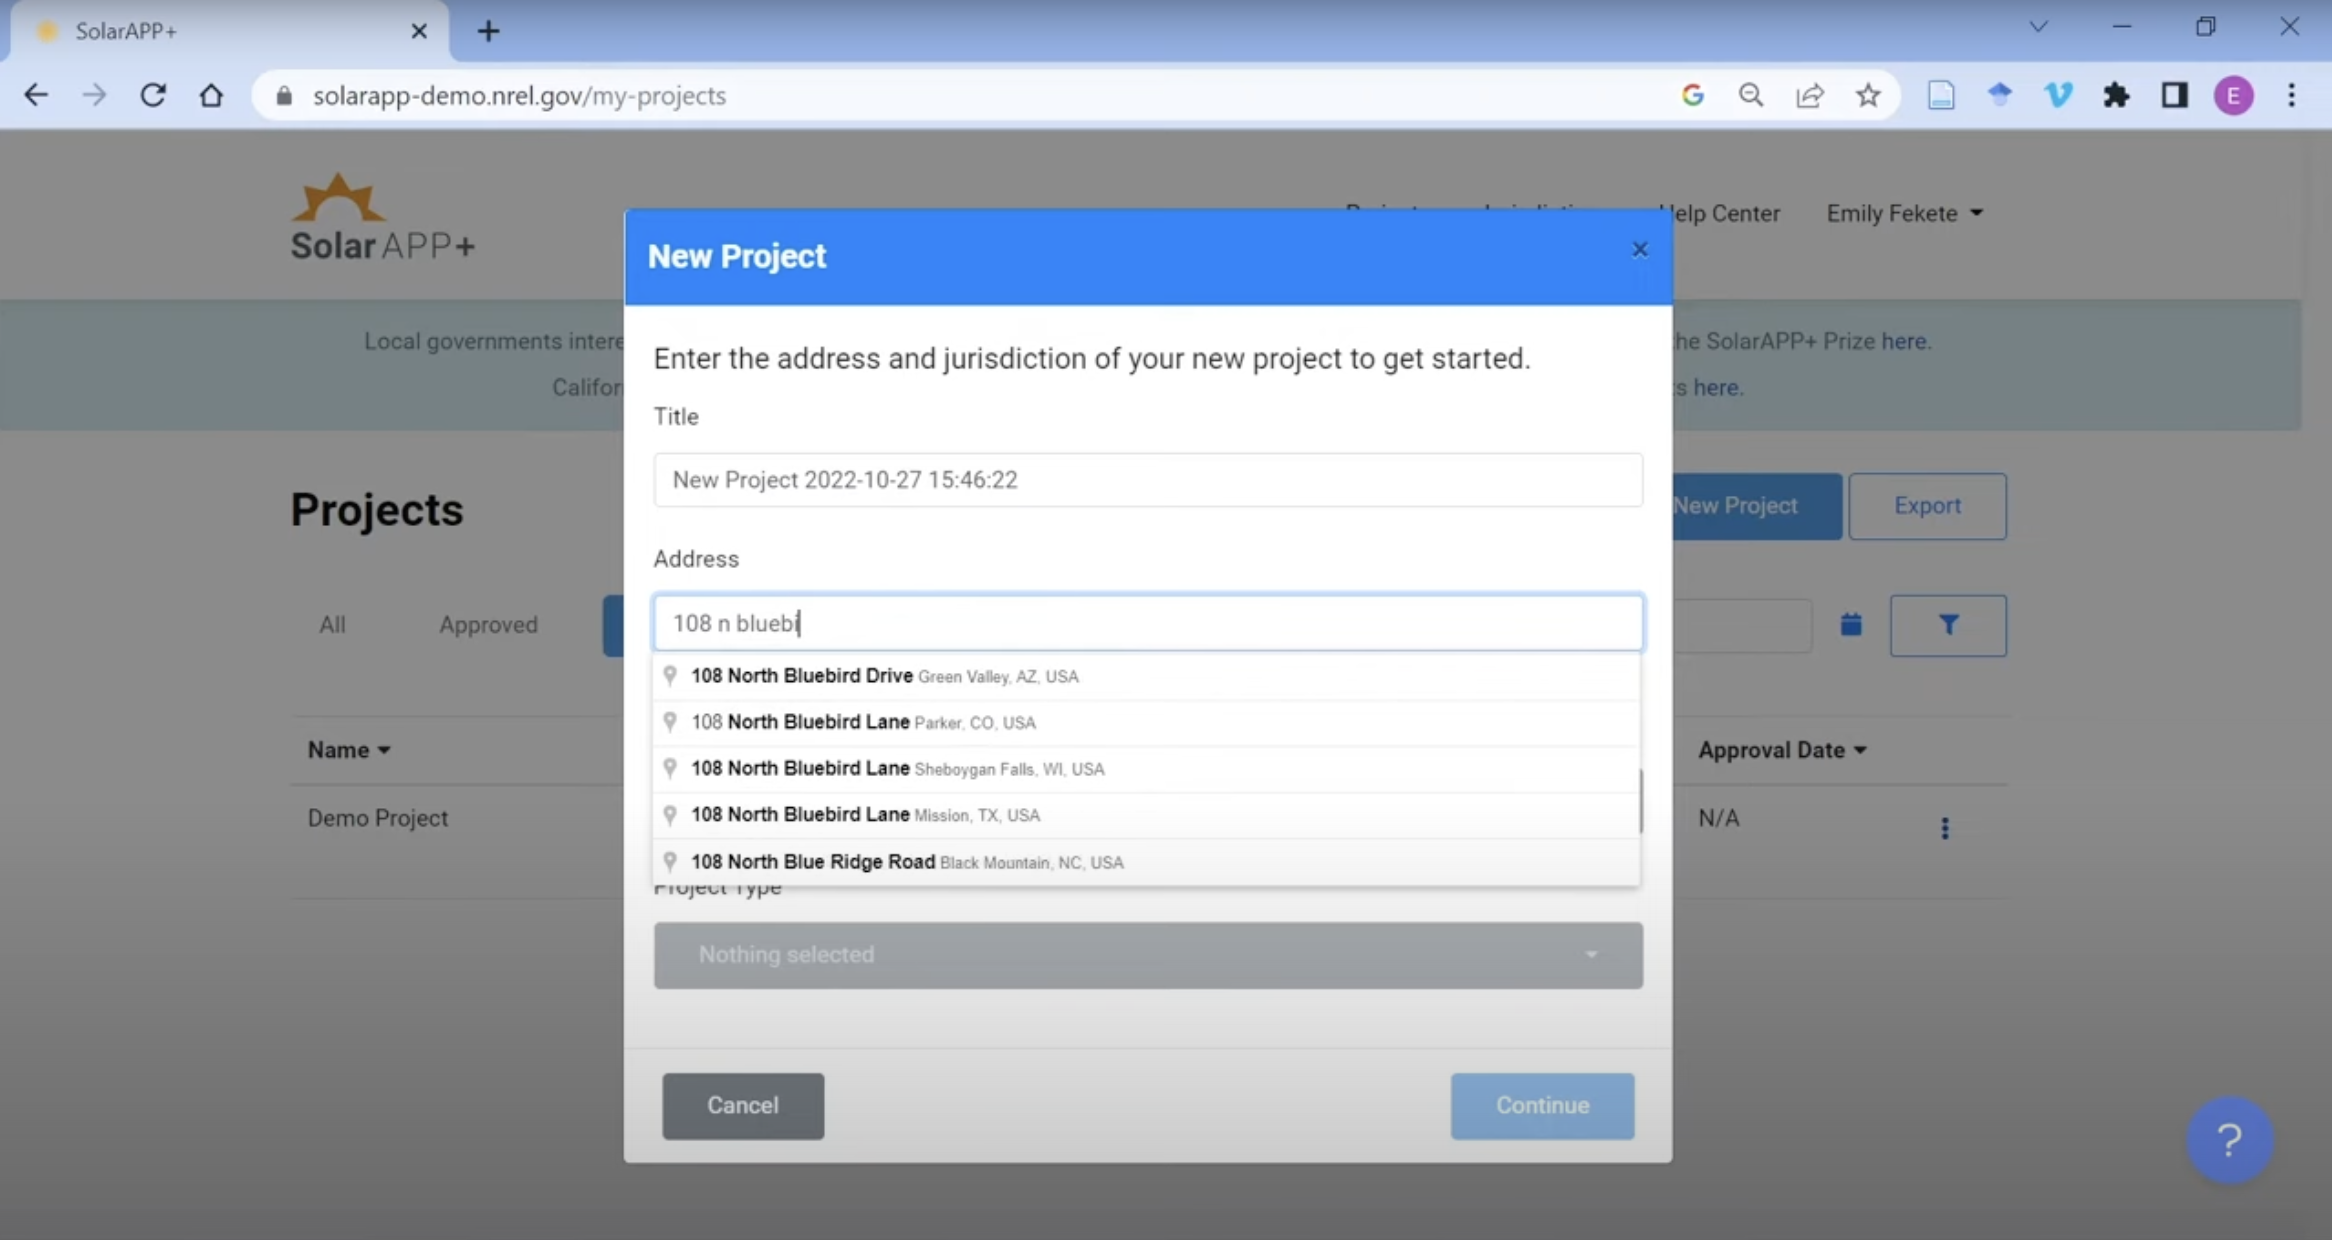Viewport: 2332px width, 1240px height.
Task: Open the Extensions puzzle piece menu
Action: pos(2117,95)
